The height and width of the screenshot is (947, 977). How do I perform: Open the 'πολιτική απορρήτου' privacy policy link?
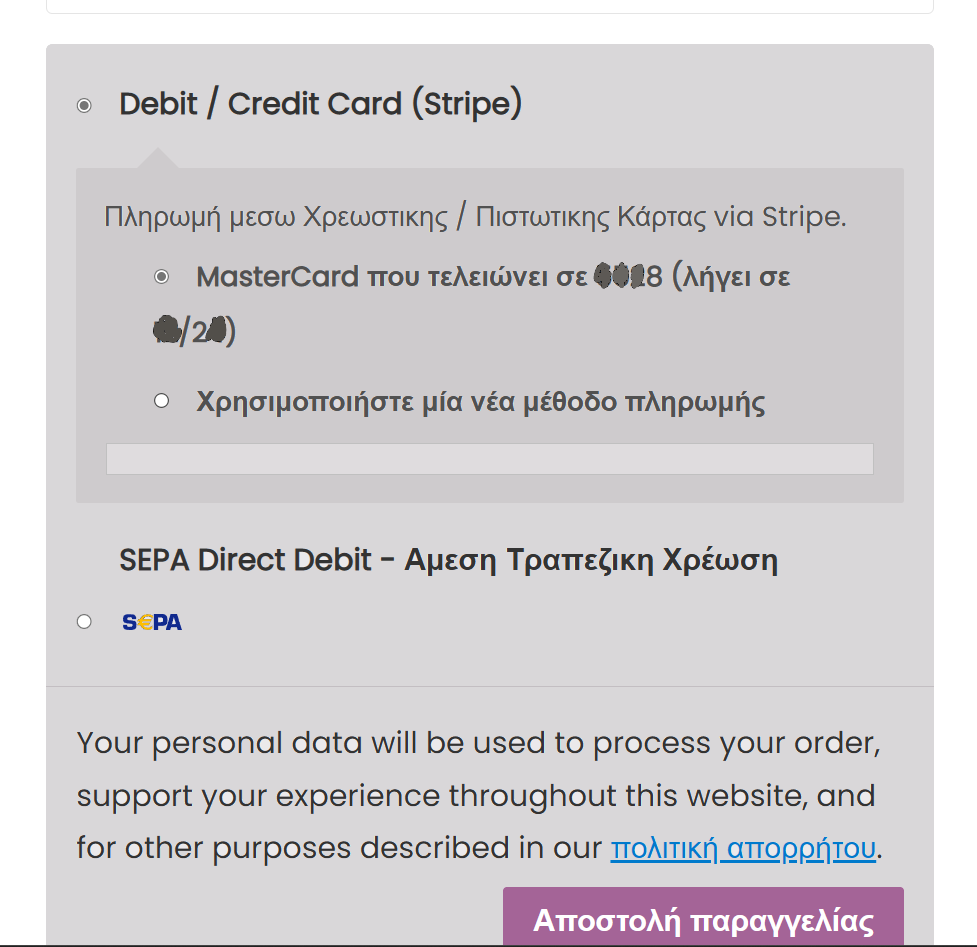coord(742,847)
